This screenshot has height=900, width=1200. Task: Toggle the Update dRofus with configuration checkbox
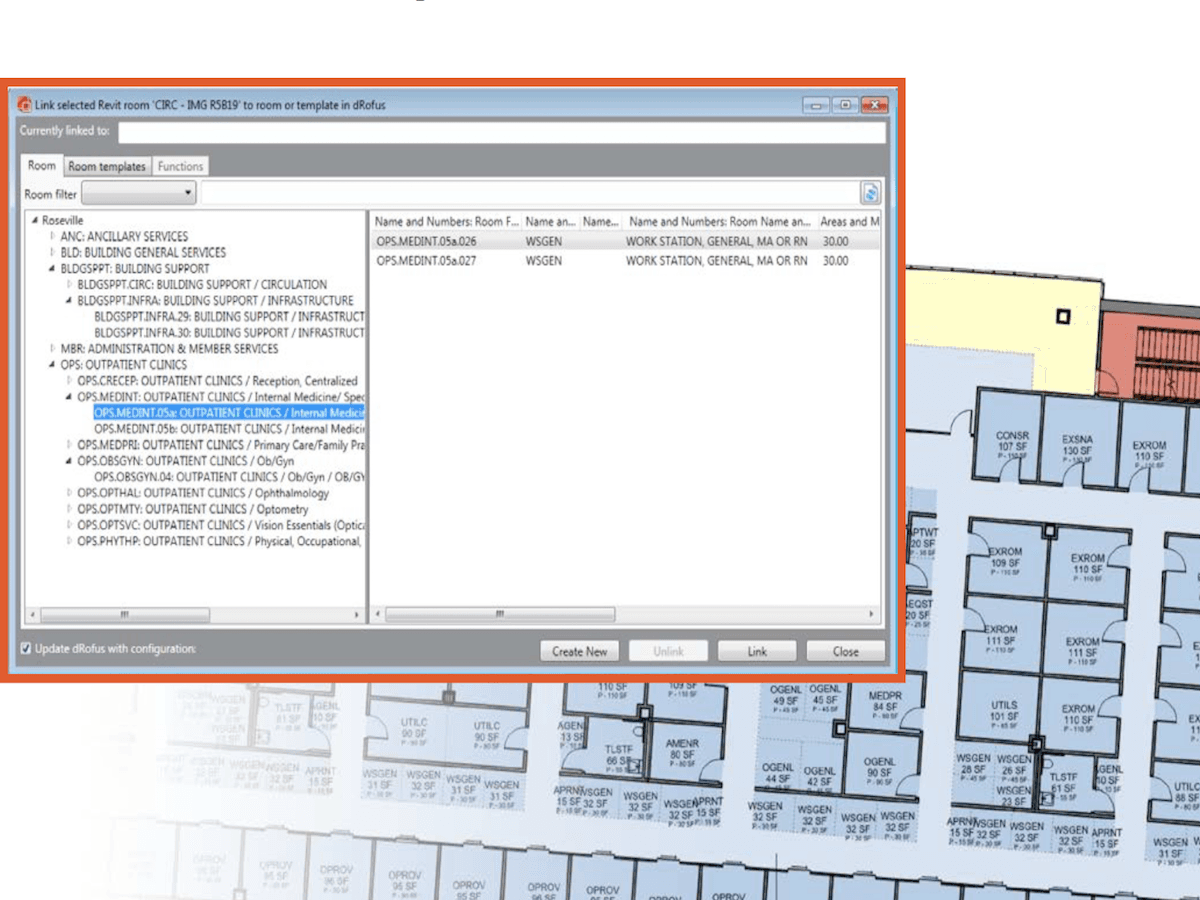click(x=26, y=649)
